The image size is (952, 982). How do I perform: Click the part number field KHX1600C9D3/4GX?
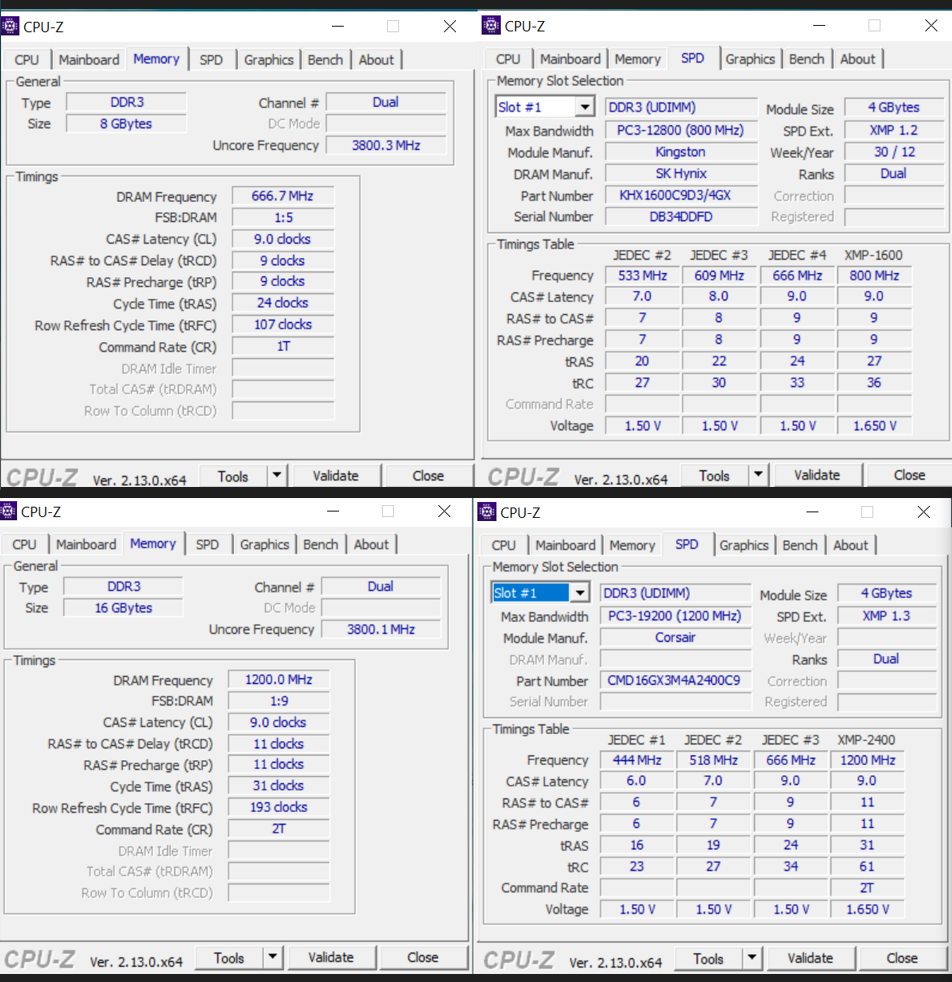681,195
